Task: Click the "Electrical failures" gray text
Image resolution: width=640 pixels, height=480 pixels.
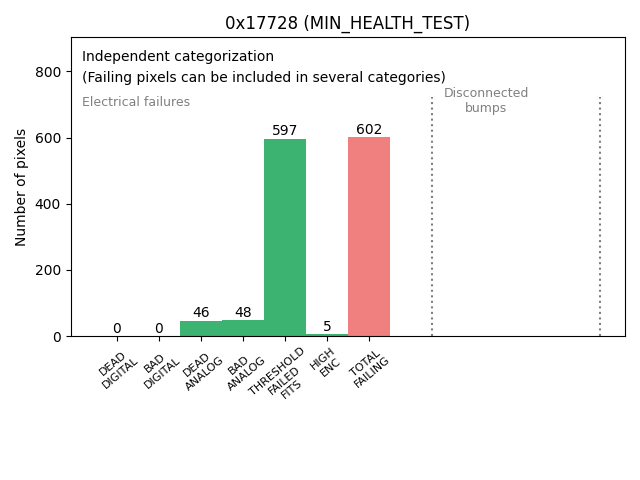Action: tap(136, 102)
